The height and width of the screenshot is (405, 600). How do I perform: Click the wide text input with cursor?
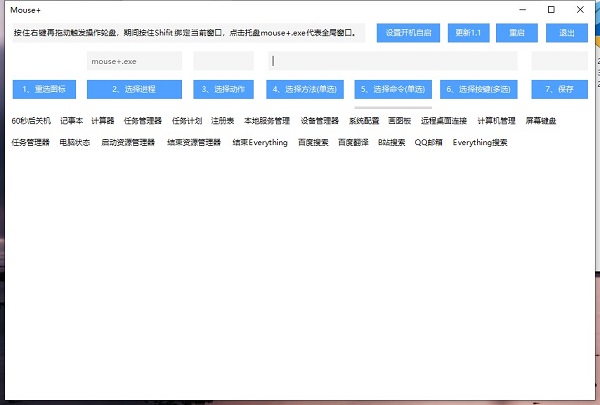coord(392,61)
